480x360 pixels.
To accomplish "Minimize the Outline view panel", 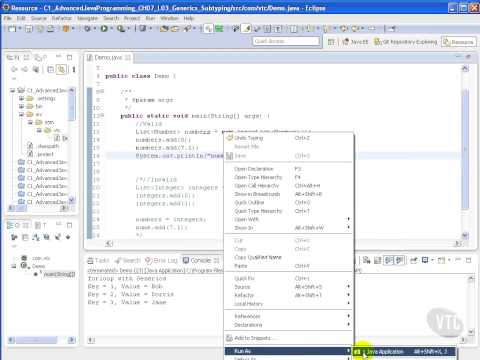I will pyautogui.click(x=58, y=224).
